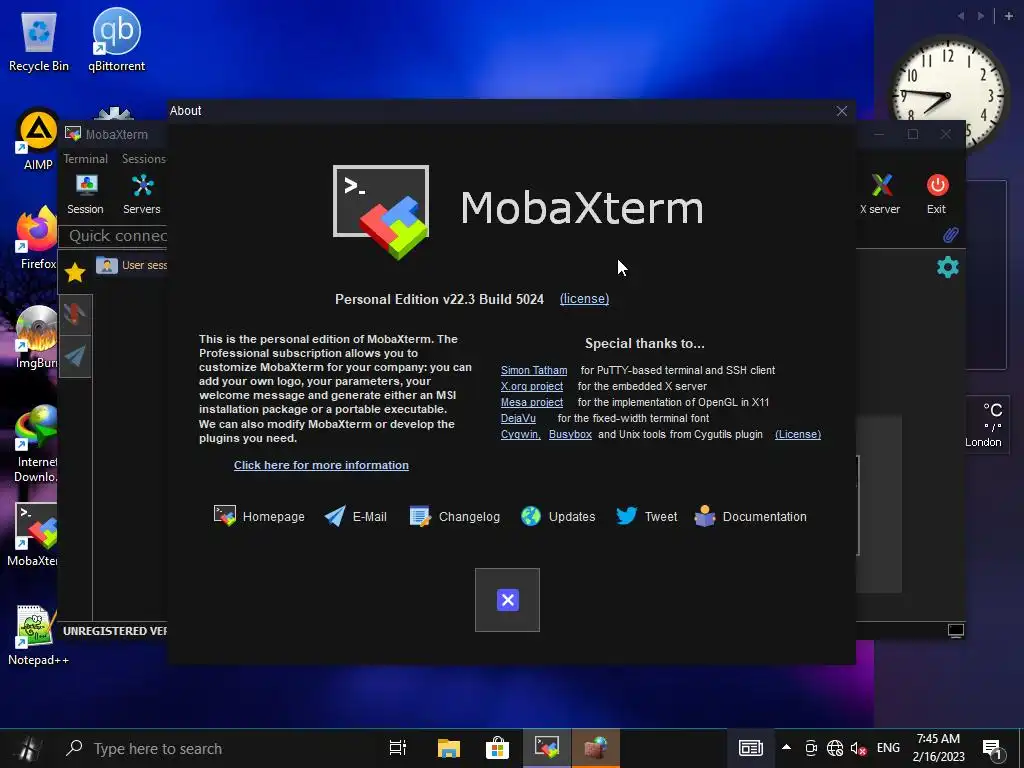Close the About dialog with title bar X
The image size is (1024, 768).
point(842,111)
